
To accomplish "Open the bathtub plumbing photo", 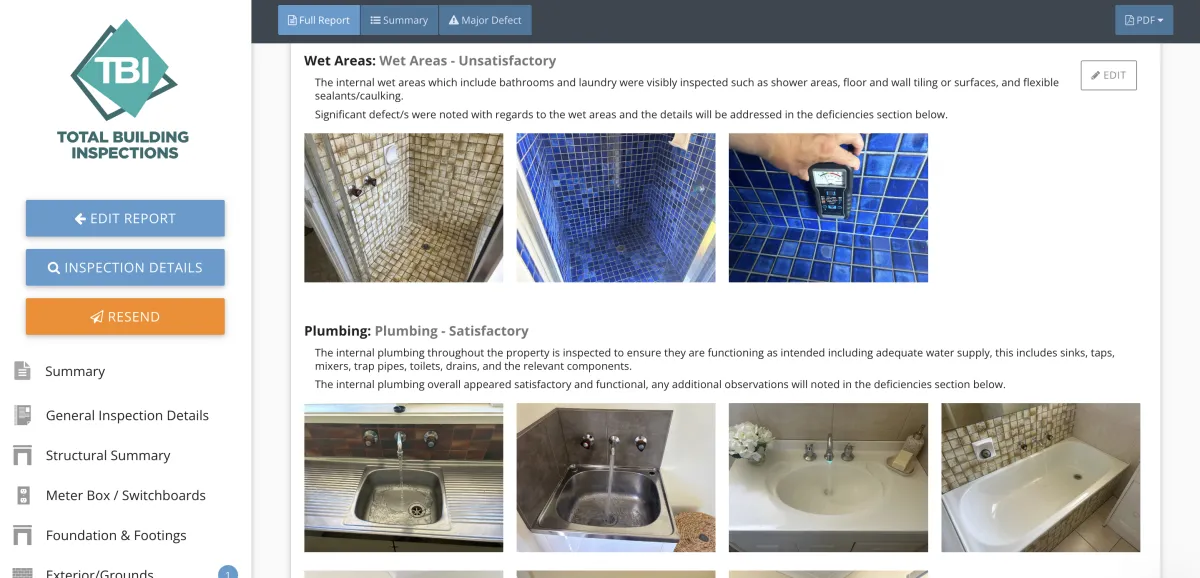I will [1040, 478].
